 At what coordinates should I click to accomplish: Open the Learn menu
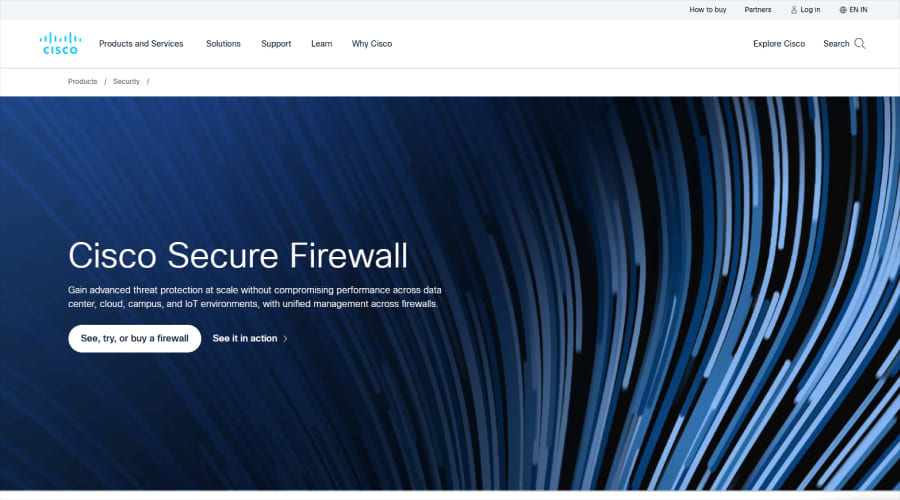(x=321, y=44)
